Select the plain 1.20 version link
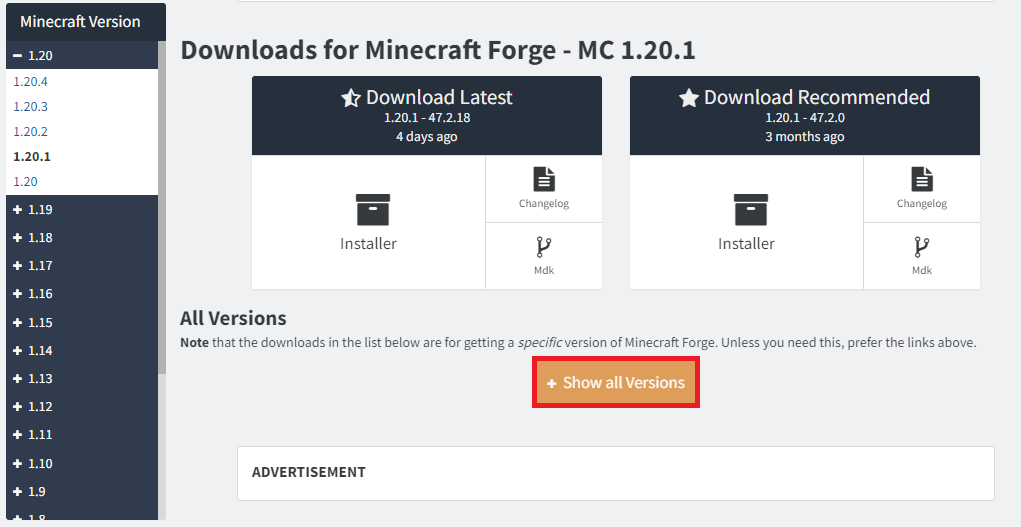This screenshot has height=527, width=1021. (25, 181)
